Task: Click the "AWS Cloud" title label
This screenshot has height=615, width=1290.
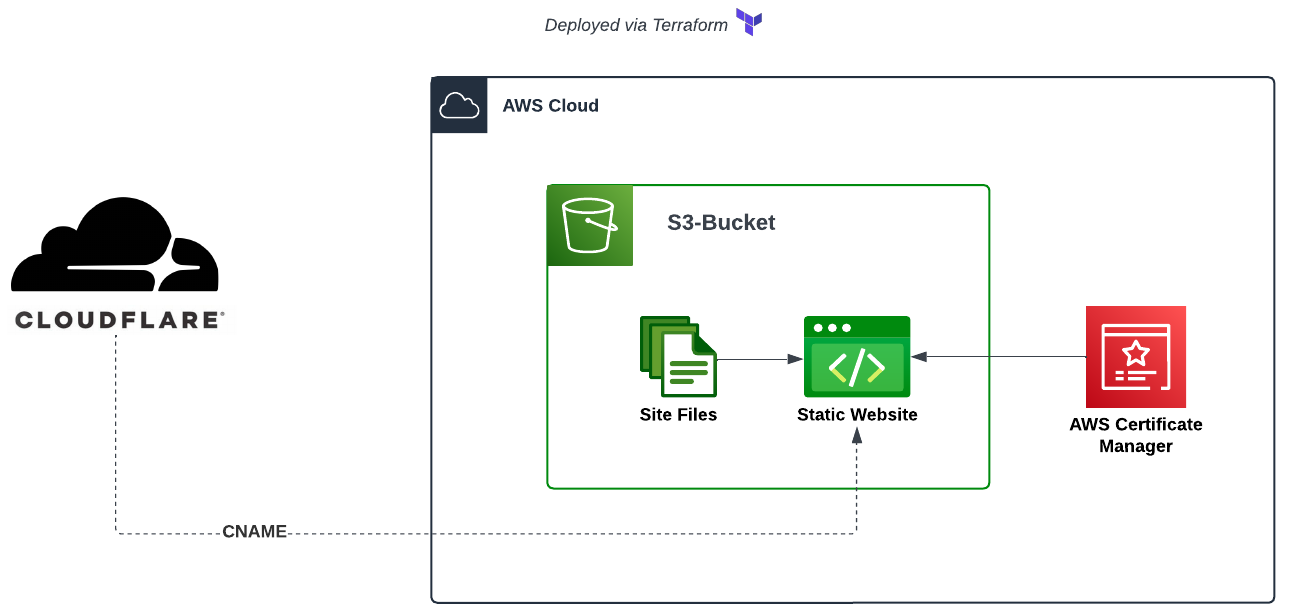Action: (550, 105)
